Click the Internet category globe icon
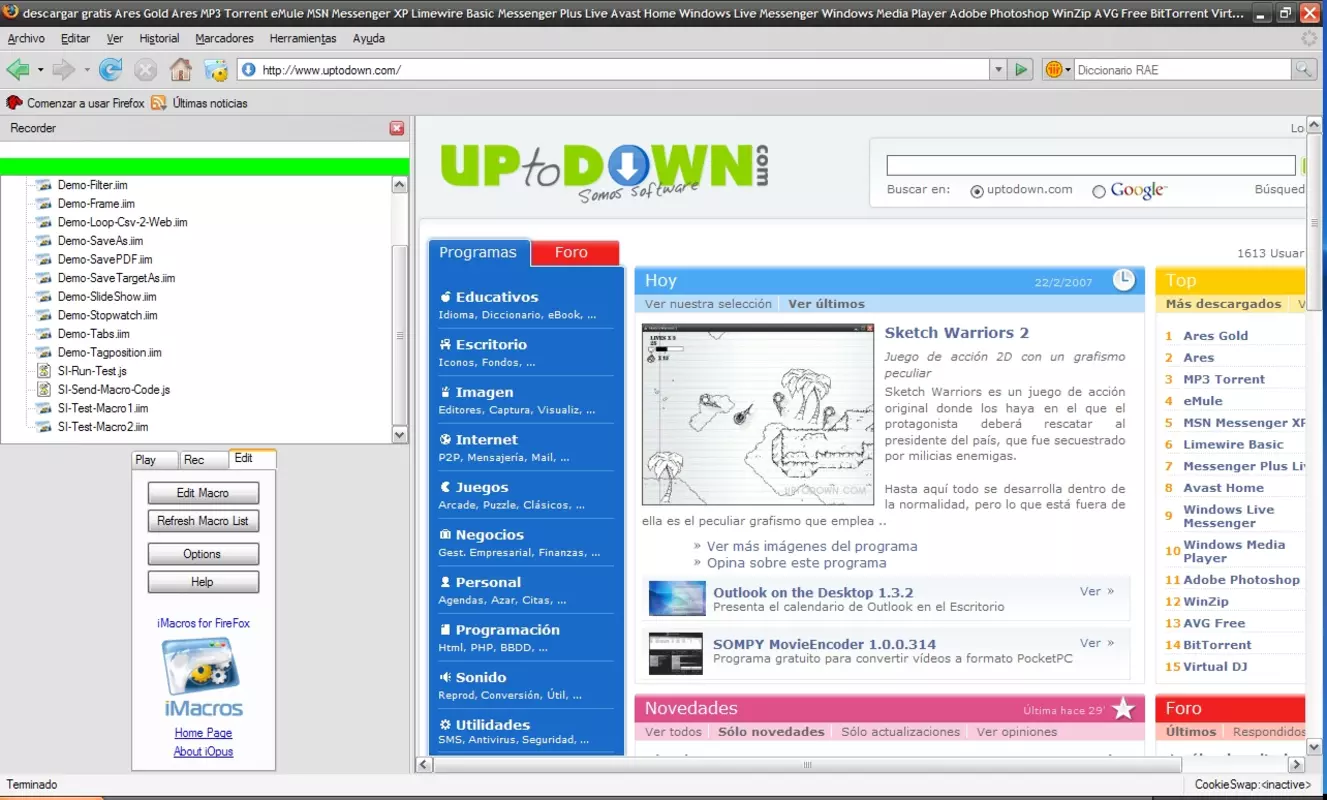The image size is (1327, 800). (x=446, y=439)
